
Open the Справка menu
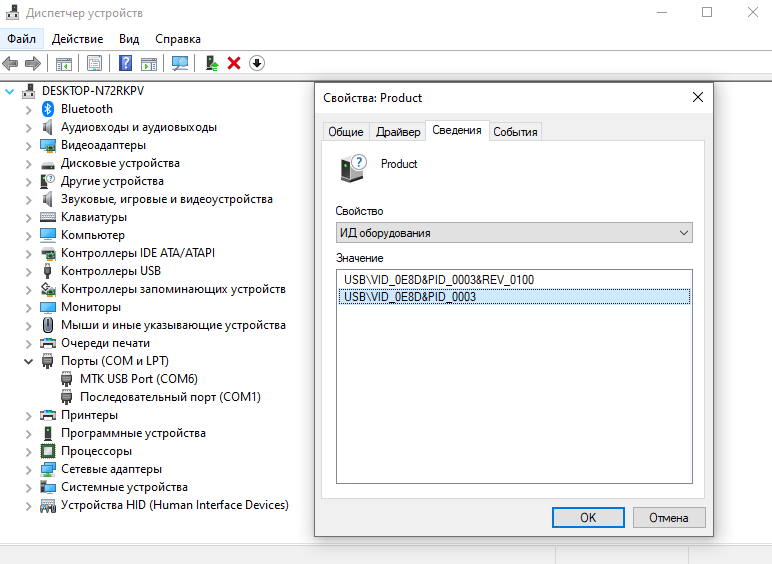(x=178, y=39)
